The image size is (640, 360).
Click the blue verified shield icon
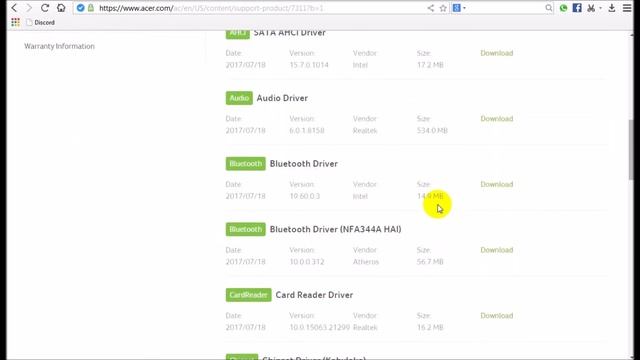pyautogui.click(x=80, y=8)
